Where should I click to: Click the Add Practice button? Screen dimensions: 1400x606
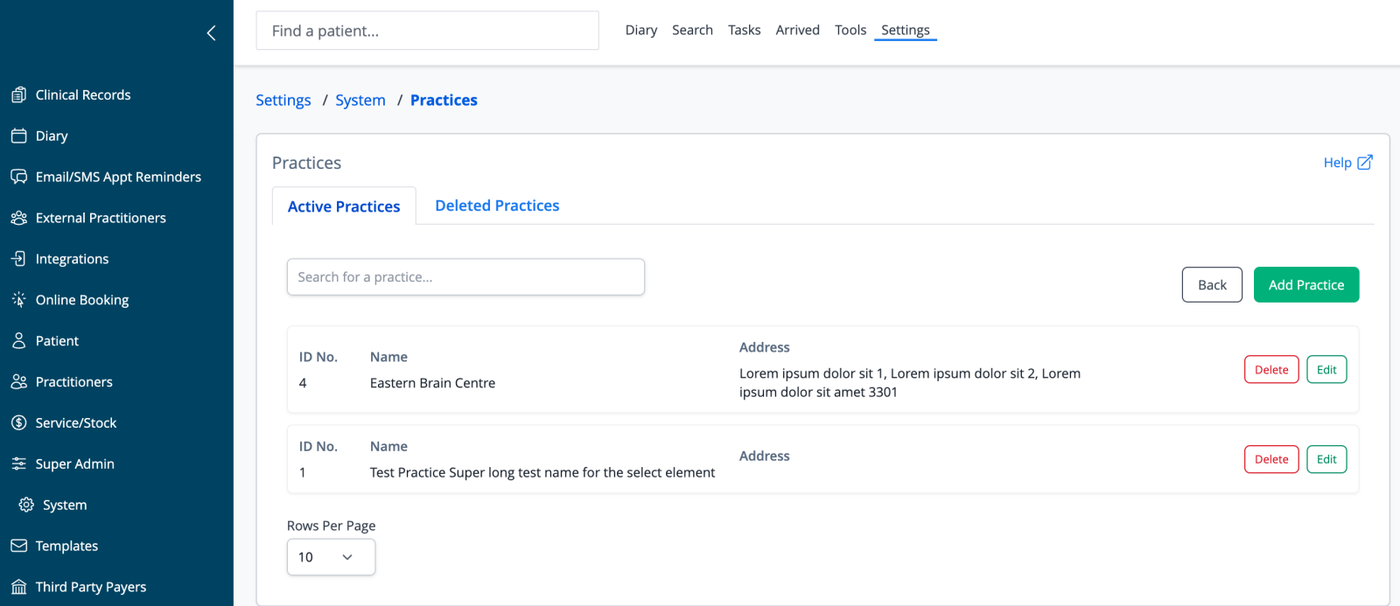[x=1306, y=285]
